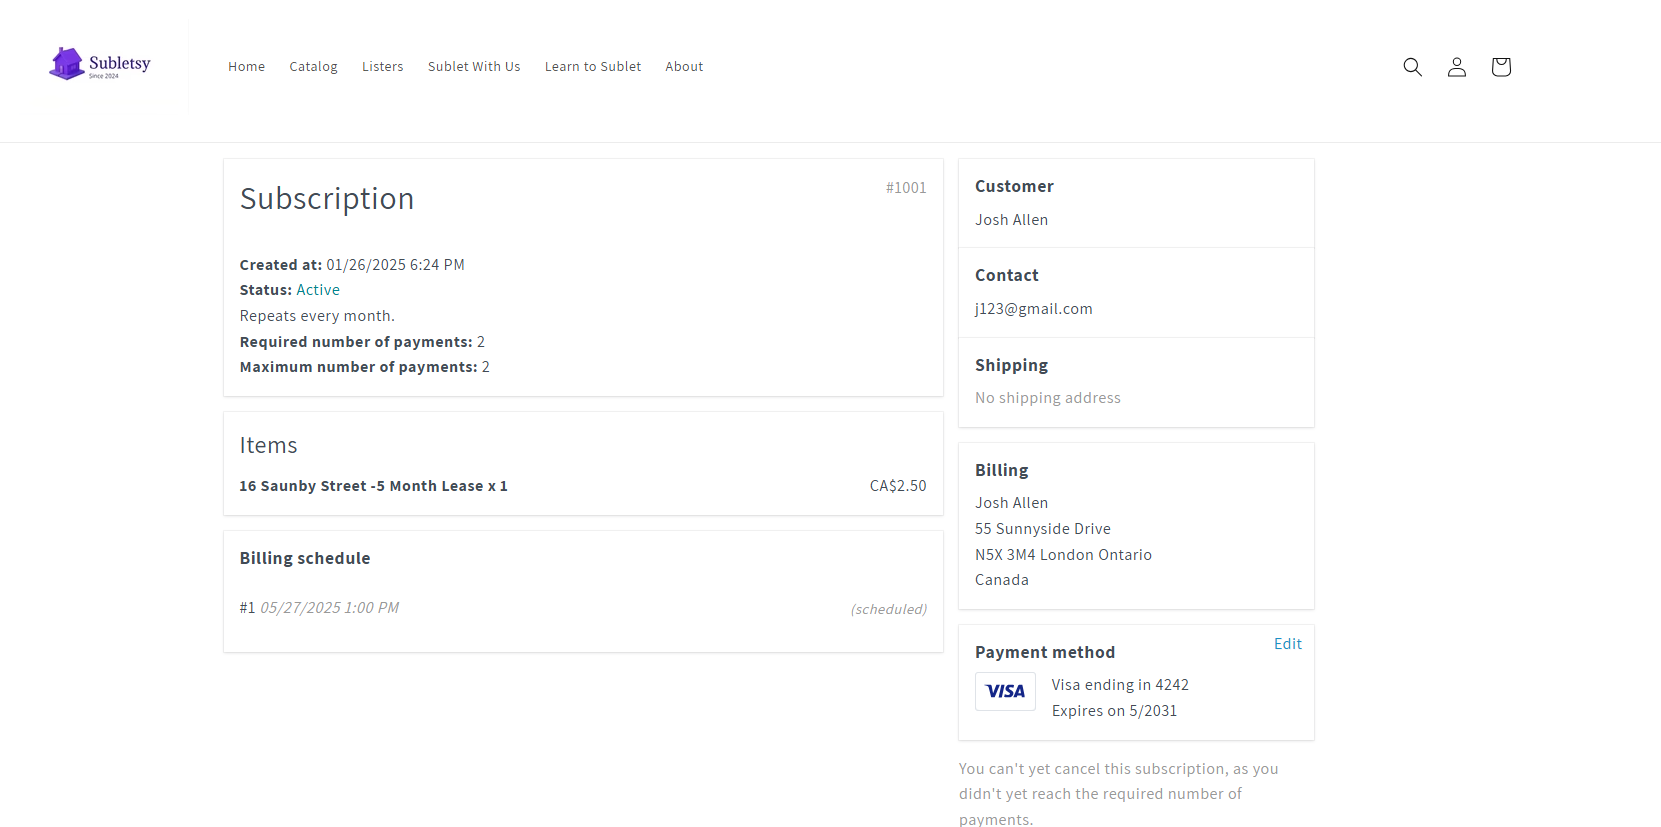Click 'Visa ending in 4242' text
The image size is (1661, 827).
pos(1120,685)
